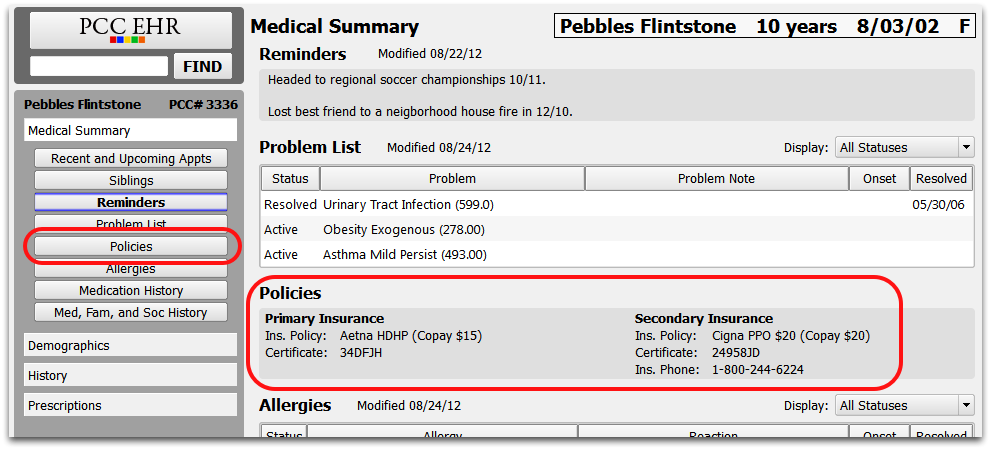Expand Problem List Display status dropdown
Image resolution: width=991 pixels, height=450 pixels.
click(905, 148)
